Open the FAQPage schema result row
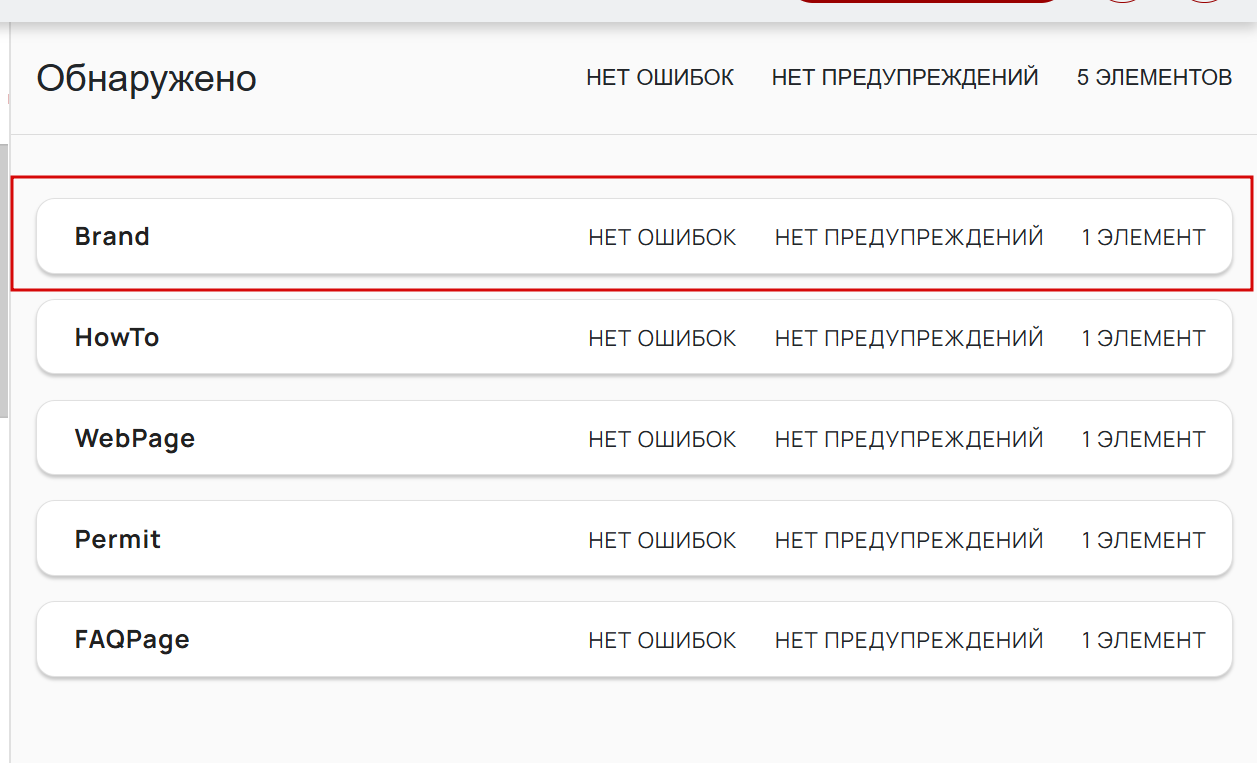1257x763 pixels. point(132,640)
